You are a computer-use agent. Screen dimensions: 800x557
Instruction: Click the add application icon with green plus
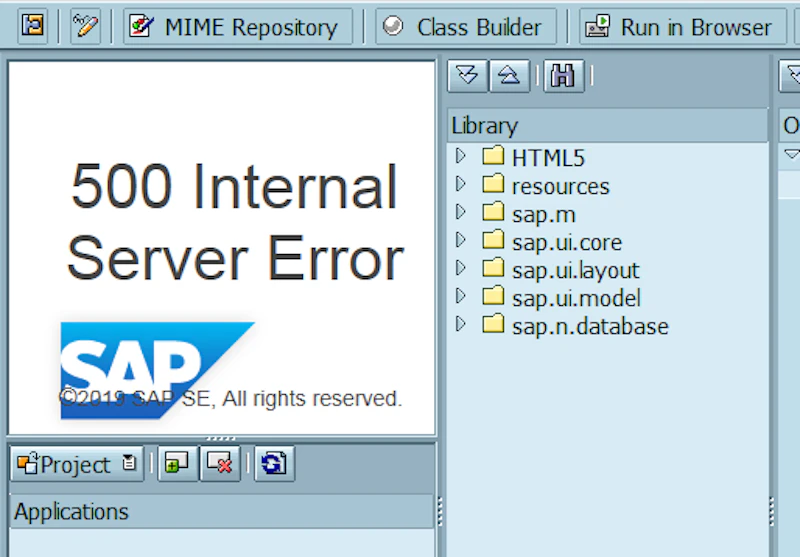pos(177,464)
